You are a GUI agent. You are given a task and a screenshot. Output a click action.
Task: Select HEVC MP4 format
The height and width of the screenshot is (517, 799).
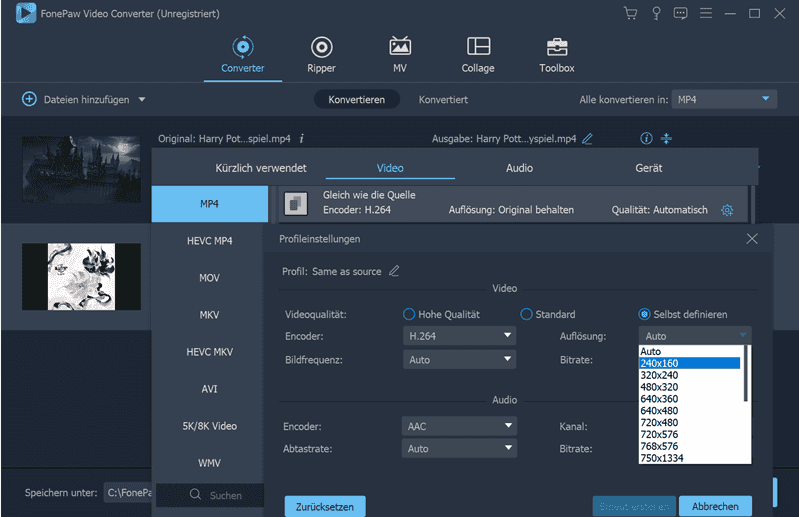209,240
